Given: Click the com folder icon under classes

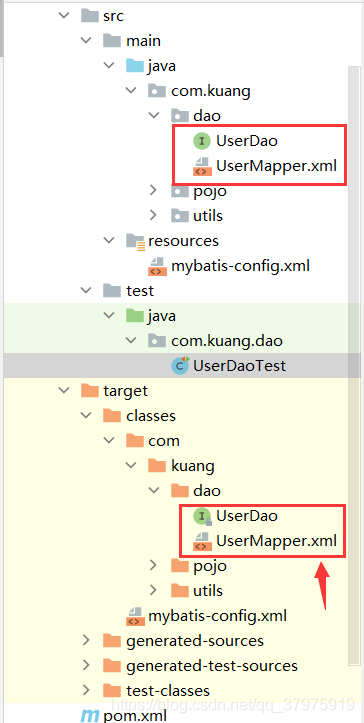Looking at the screenshot, I should (x=135, y=441).
